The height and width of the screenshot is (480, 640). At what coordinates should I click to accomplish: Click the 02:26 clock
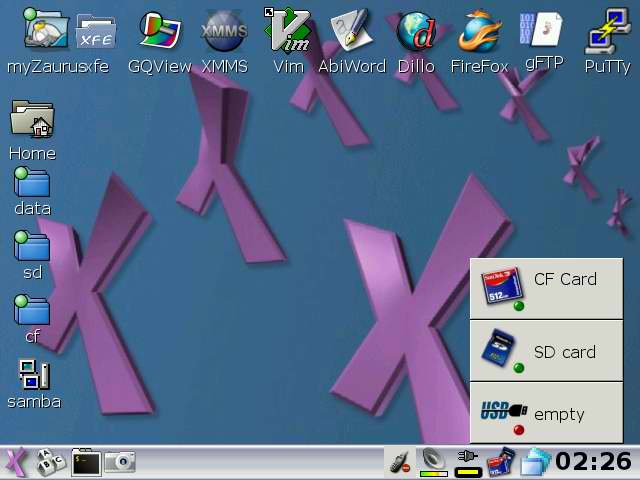(x=593, y=462)
